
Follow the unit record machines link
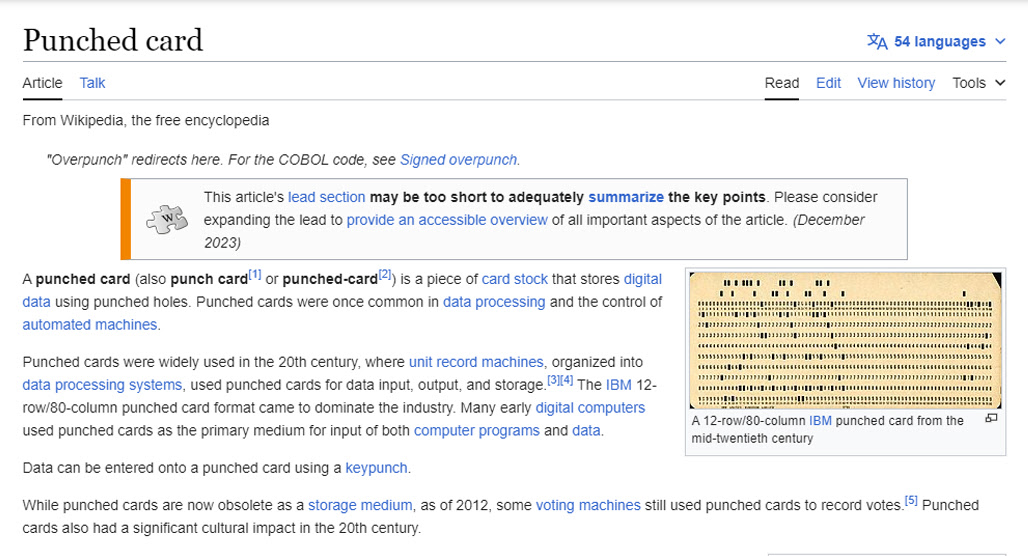pos(476,363)
